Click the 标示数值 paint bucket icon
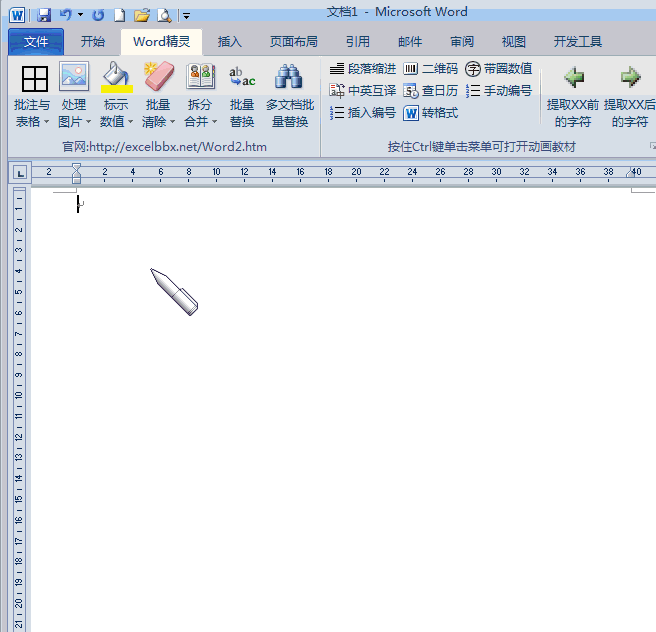 pos(117,77)
